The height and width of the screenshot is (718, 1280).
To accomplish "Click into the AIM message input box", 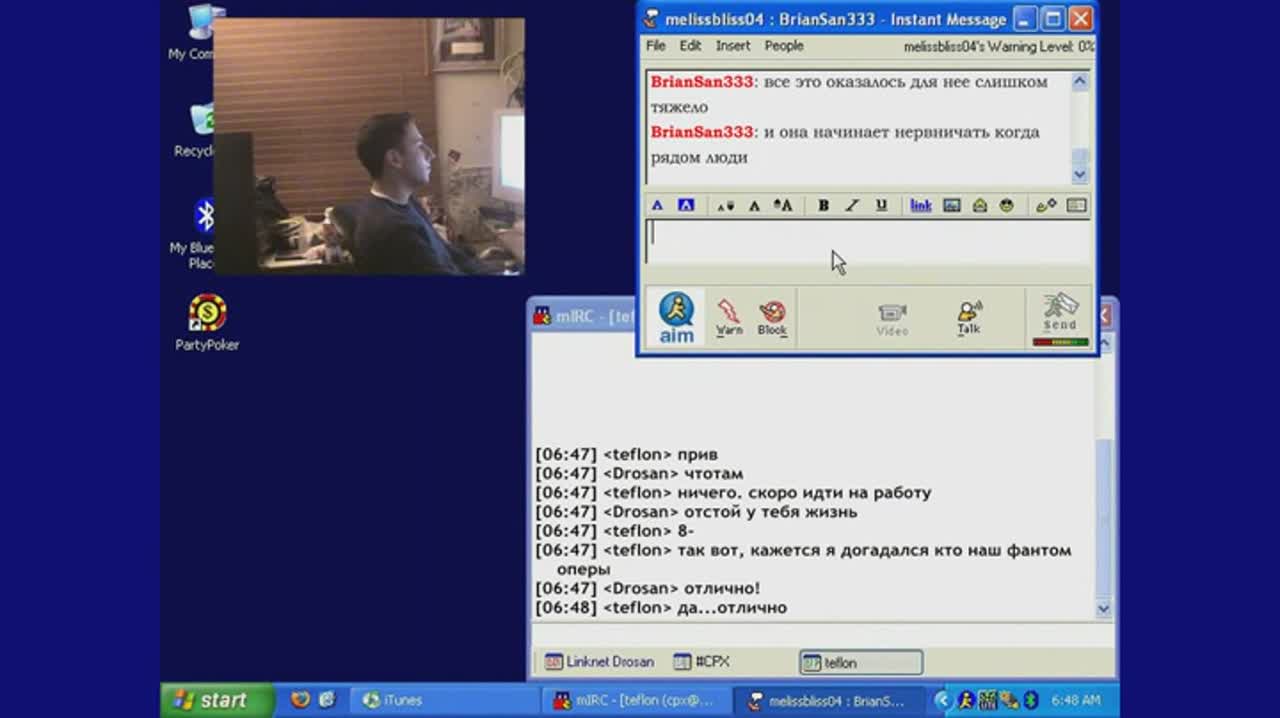I will 866,241.
